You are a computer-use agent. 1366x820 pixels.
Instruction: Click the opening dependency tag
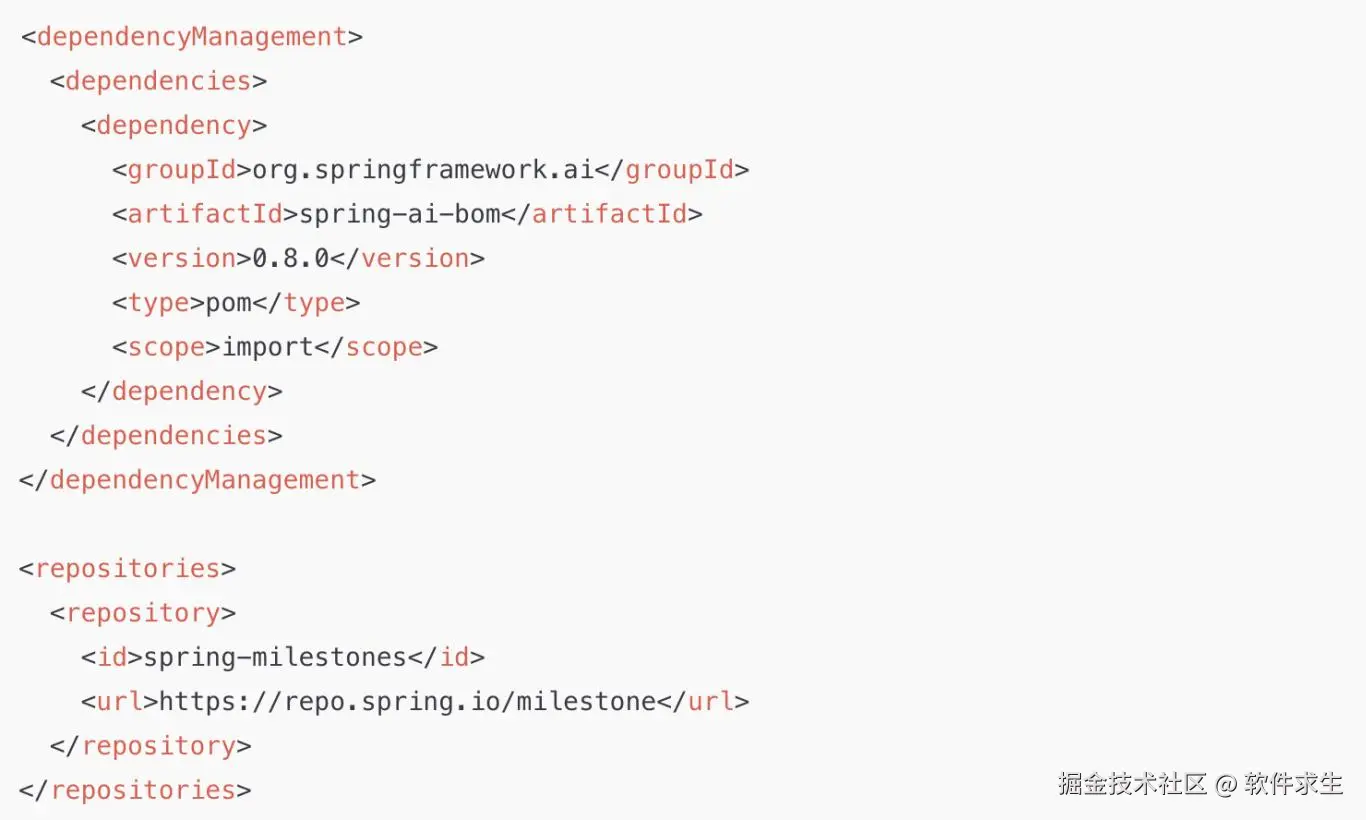click(x=174, y=125)
